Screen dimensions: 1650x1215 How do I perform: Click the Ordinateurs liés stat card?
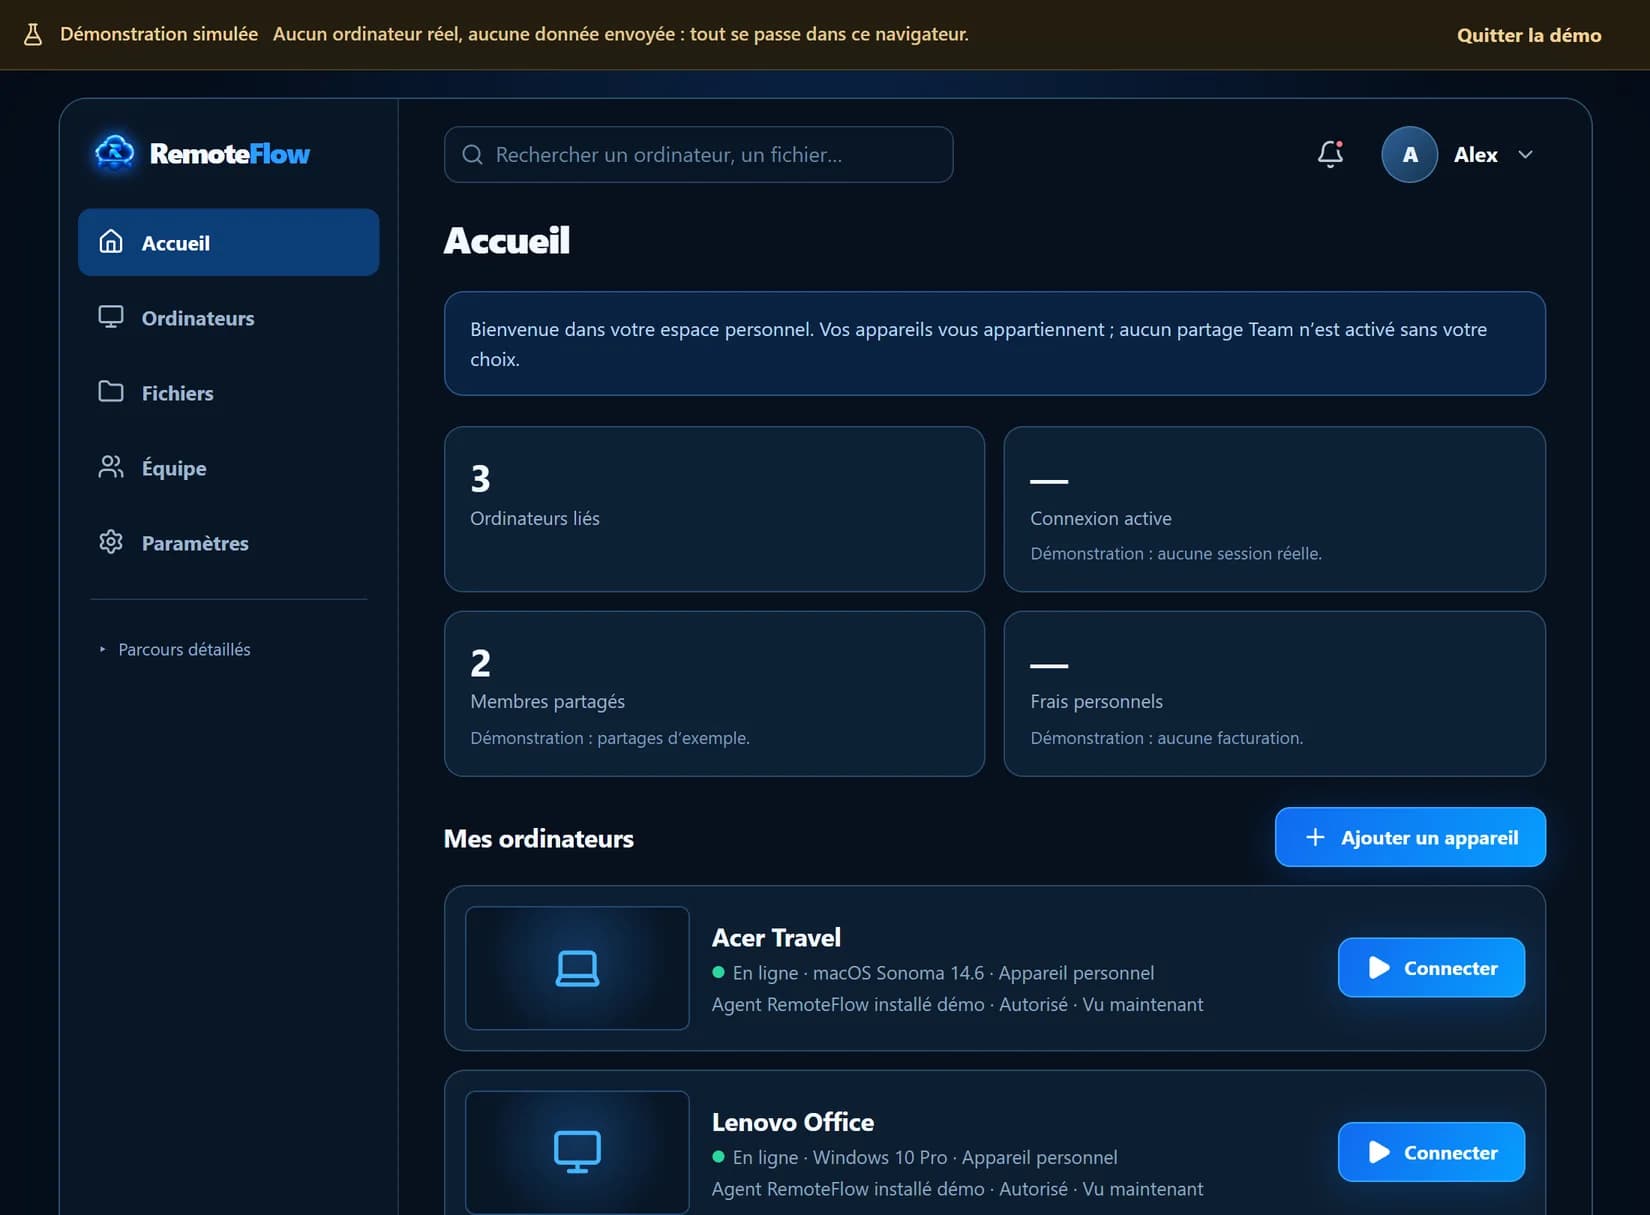click(714, 509)
